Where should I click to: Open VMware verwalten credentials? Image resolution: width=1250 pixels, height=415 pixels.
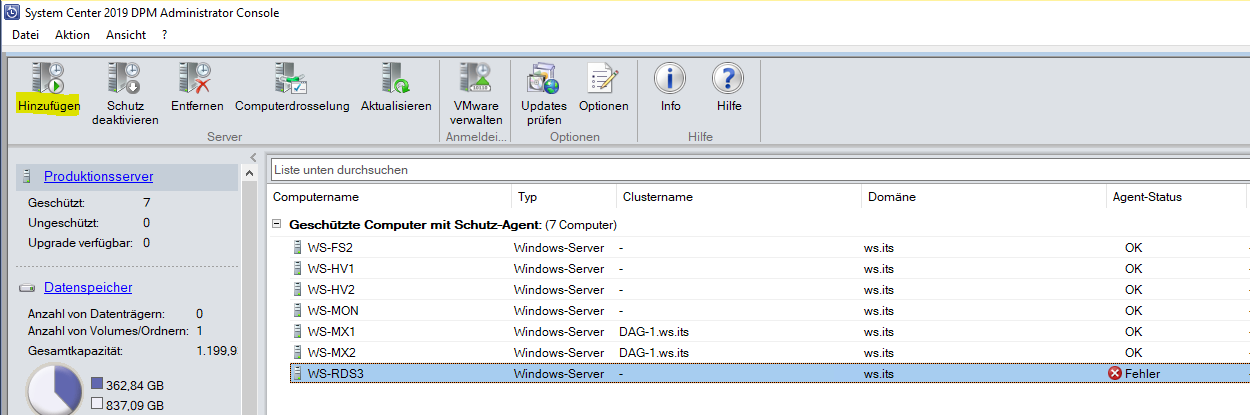(475, 78)
